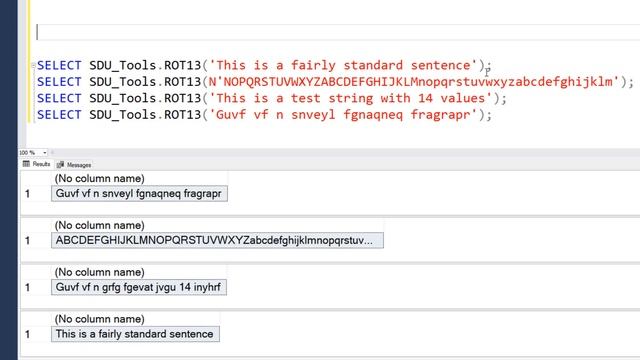Viewport: 640px width, 360px height.
Task: Click row number 1 of 'Guvf vf n snveyl' result
Action: point(28,193)
